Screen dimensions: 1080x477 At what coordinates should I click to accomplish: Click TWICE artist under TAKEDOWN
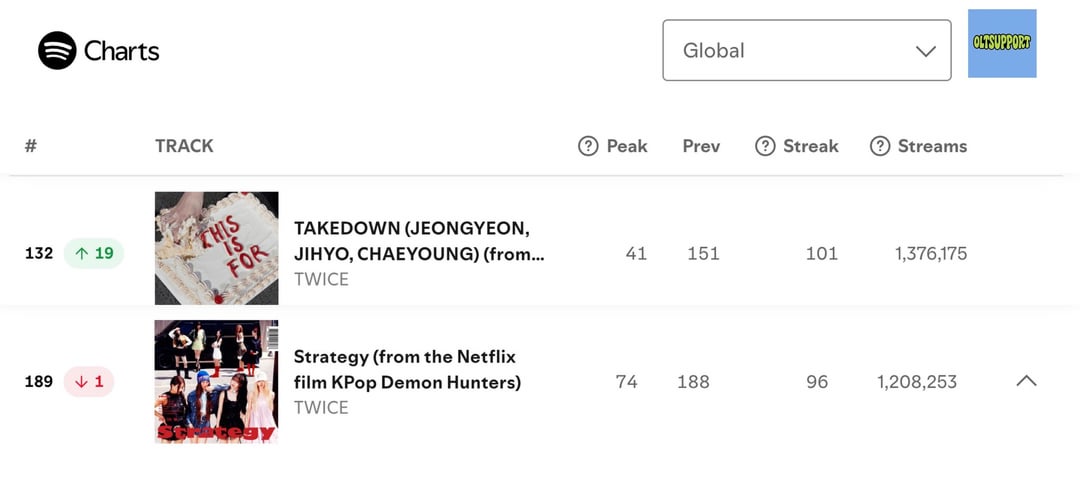click(321, 279)
